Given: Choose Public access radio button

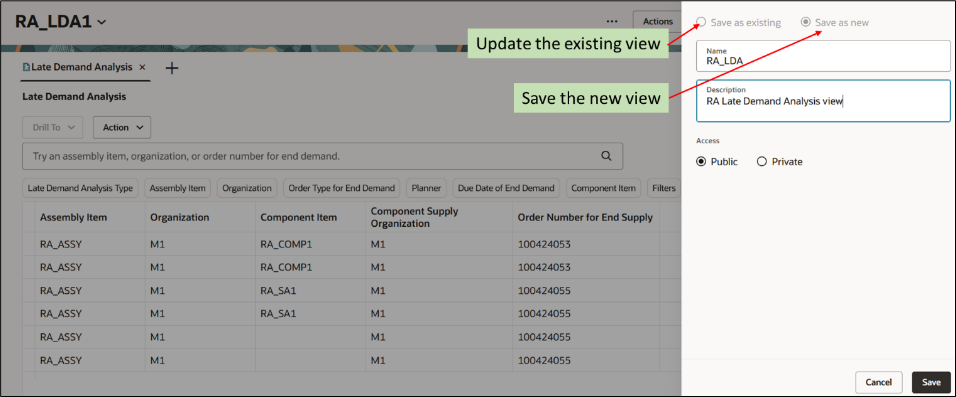Looking at the screenshot, I should click(x=701, y=162).
